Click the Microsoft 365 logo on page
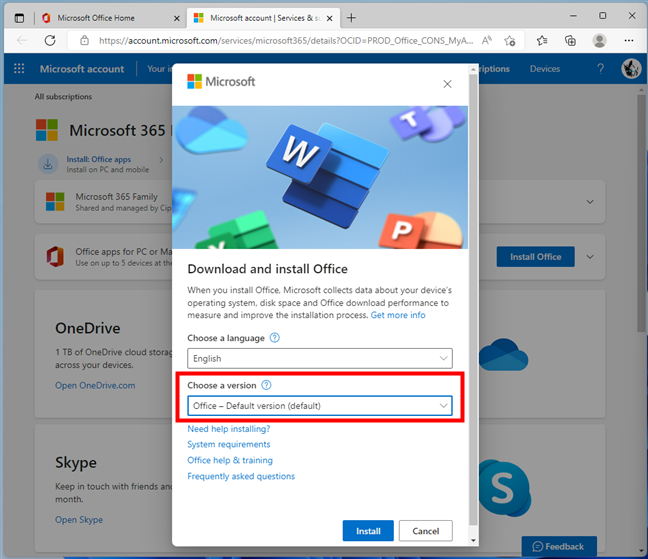The width and height of the screenshot is (648, 559). click(x=47, y=130)
